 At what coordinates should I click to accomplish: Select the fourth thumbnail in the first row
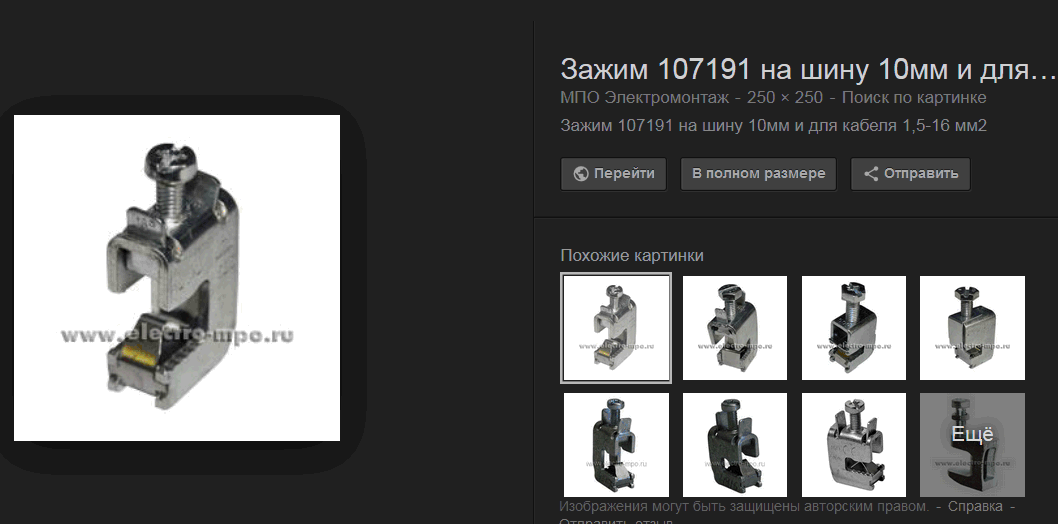click(x=972, y=328)
